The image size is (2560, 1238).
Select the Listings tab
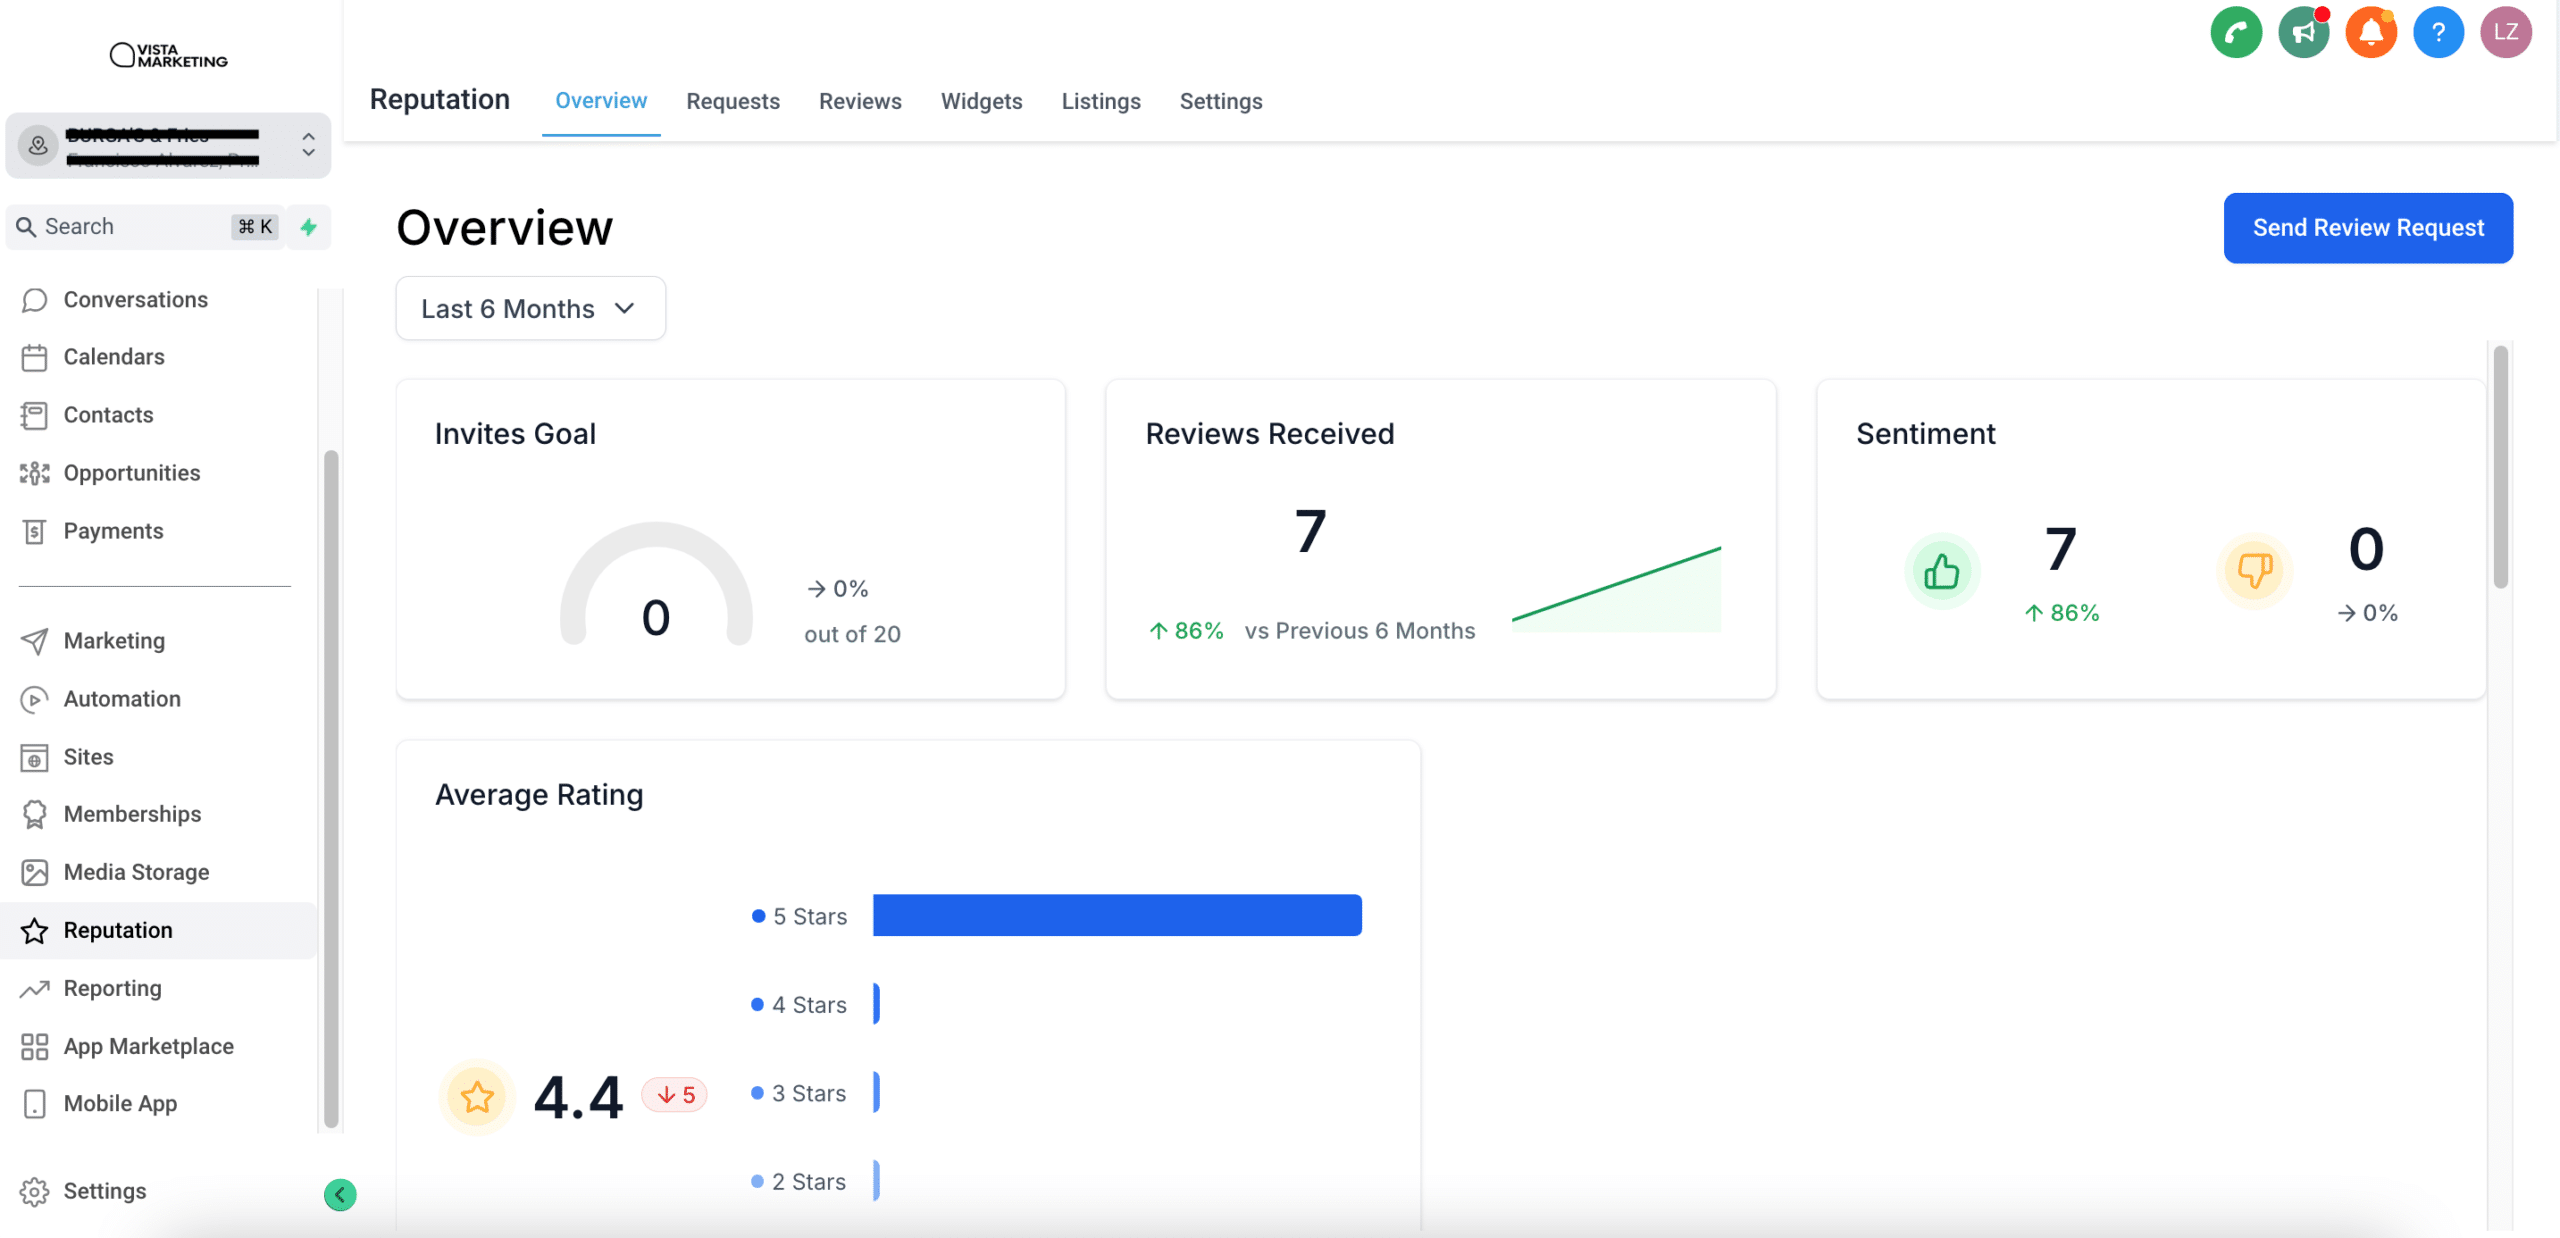click(x=1100, y=100)
